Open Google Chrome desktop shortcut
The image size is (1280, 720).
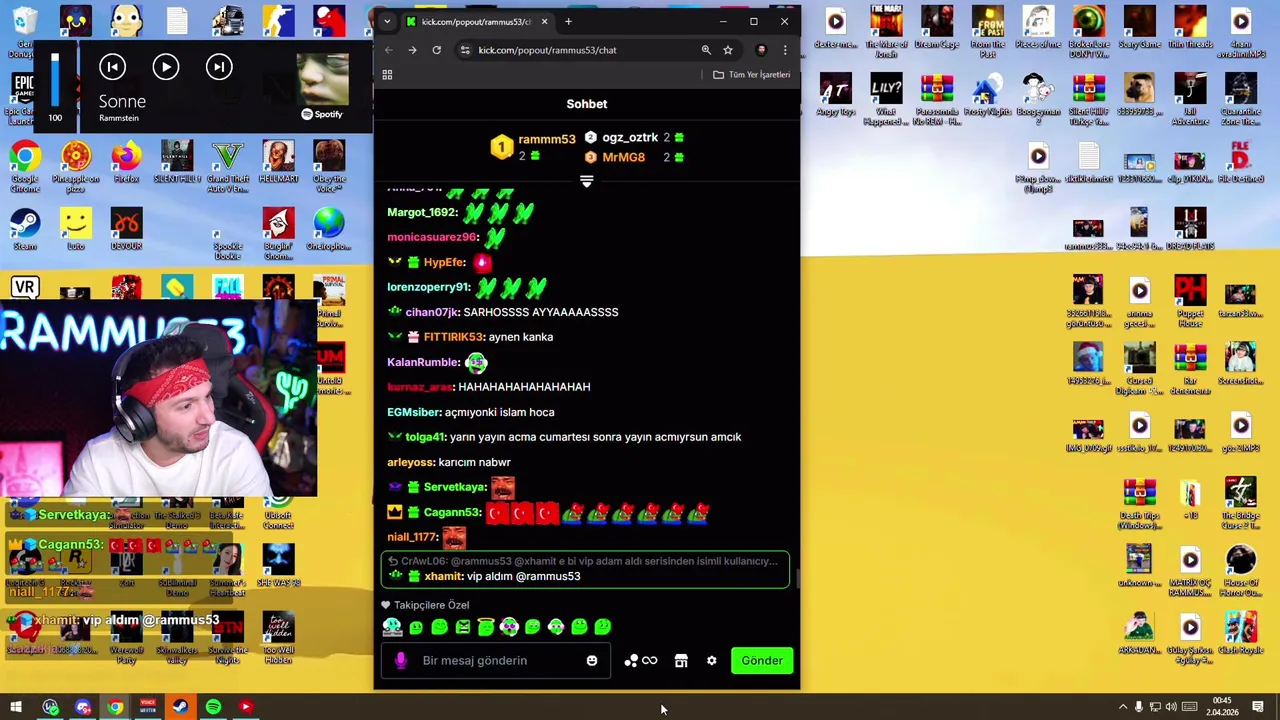(25, 166)
